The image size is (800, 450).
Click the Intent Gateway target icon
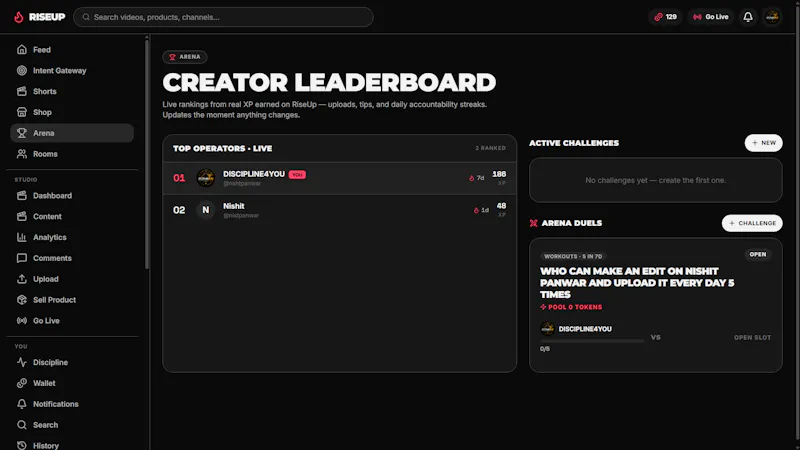coord(21,70)
